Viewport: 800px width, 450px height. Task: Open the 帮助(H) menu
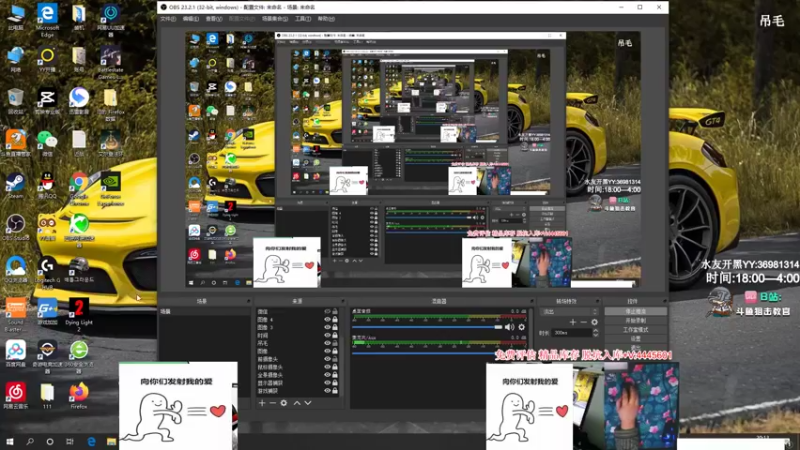326,19
